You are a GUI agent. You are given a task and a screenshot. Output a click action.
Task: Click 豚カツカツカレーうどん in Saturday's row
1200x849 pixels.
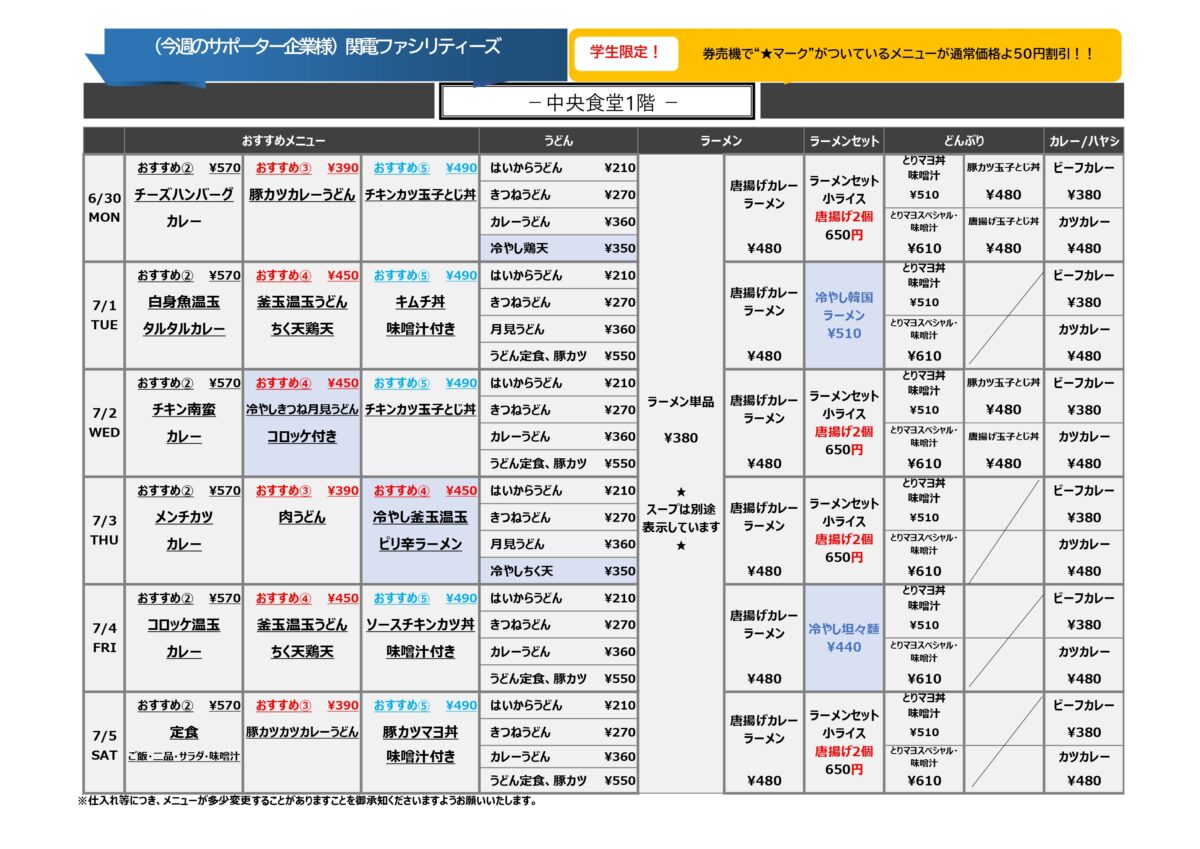click(x=302, y=732)
